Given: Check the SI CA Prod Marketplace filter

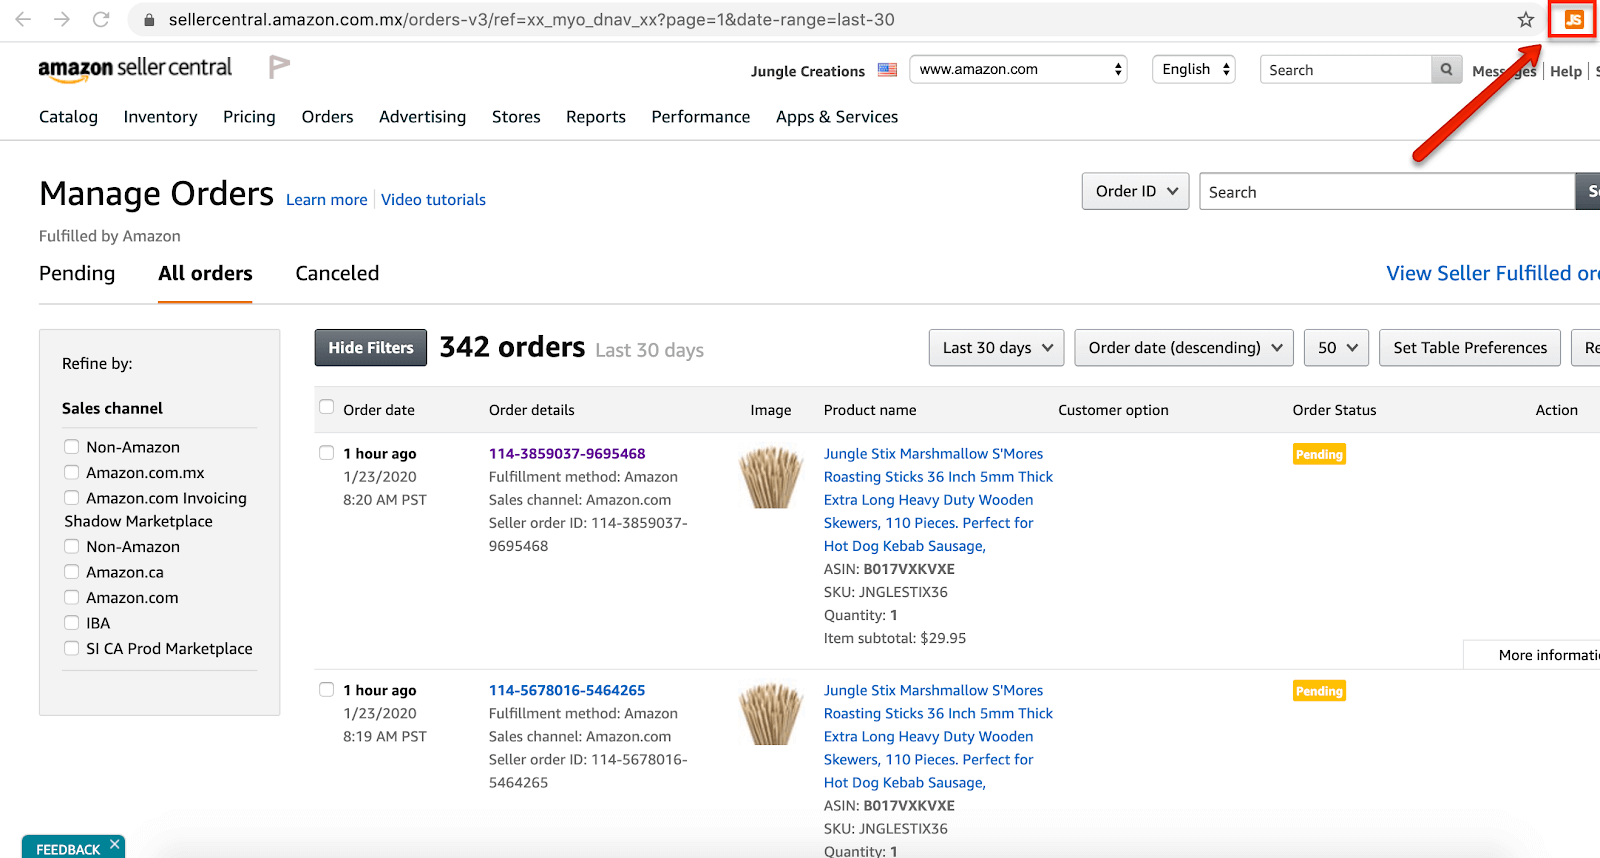Looking at the screenshot, I should coord(71,648).
